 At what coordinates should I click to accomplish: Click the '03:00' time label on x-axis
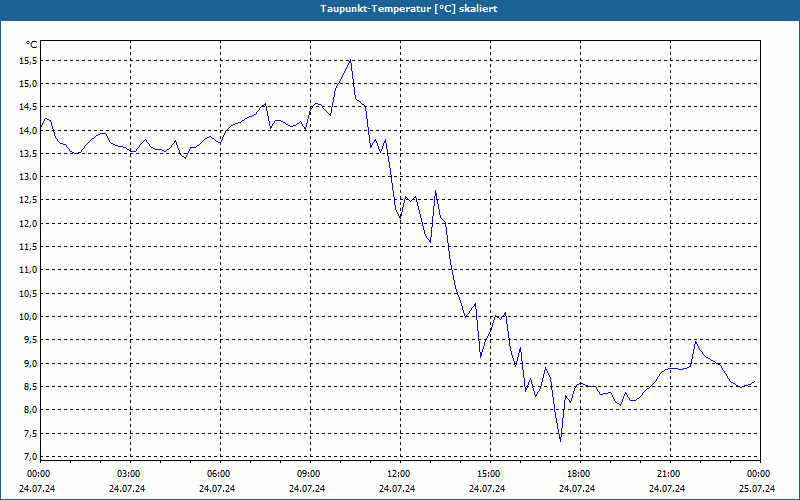[x=130, y=474]
